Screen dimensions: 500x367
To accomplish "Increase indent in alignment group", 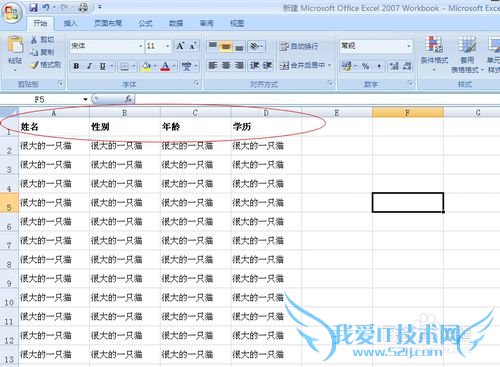I will pyautogui.click(x=267, y=66).
